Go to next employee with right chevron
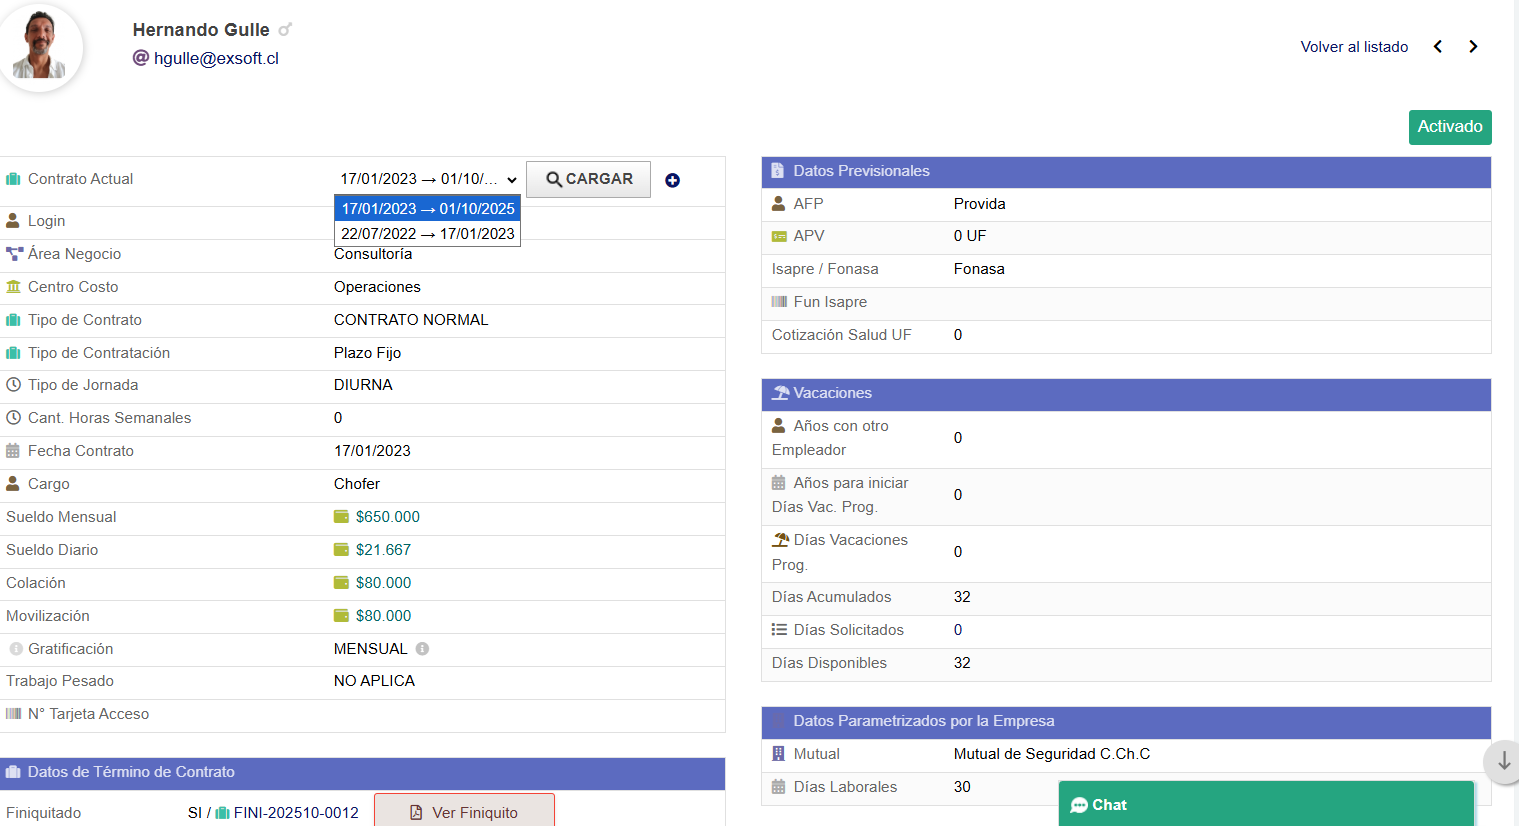Viewport: 1519px width, 826px height. tap(1473, 47)
